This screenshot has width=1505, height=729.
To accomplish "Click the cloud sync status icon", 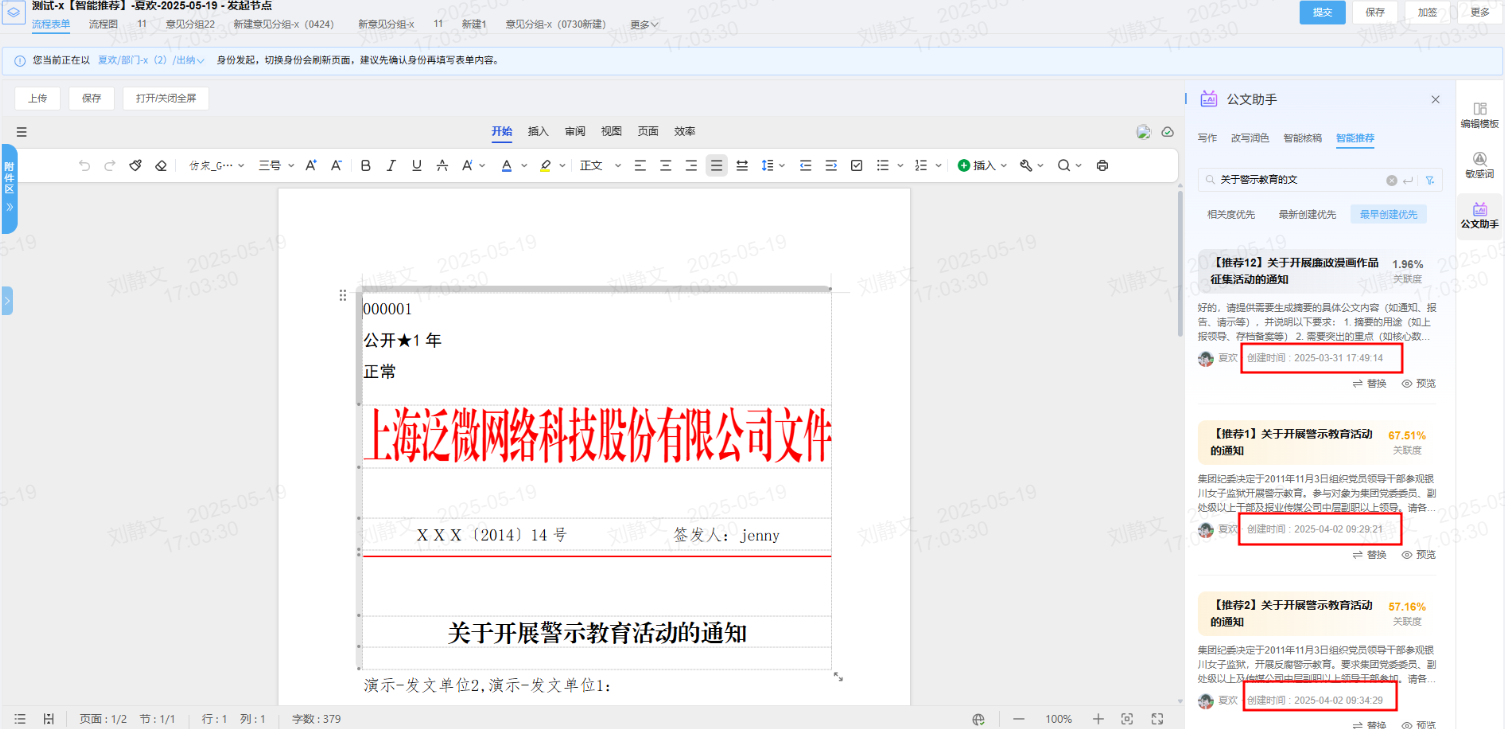I will point(1167,132).
